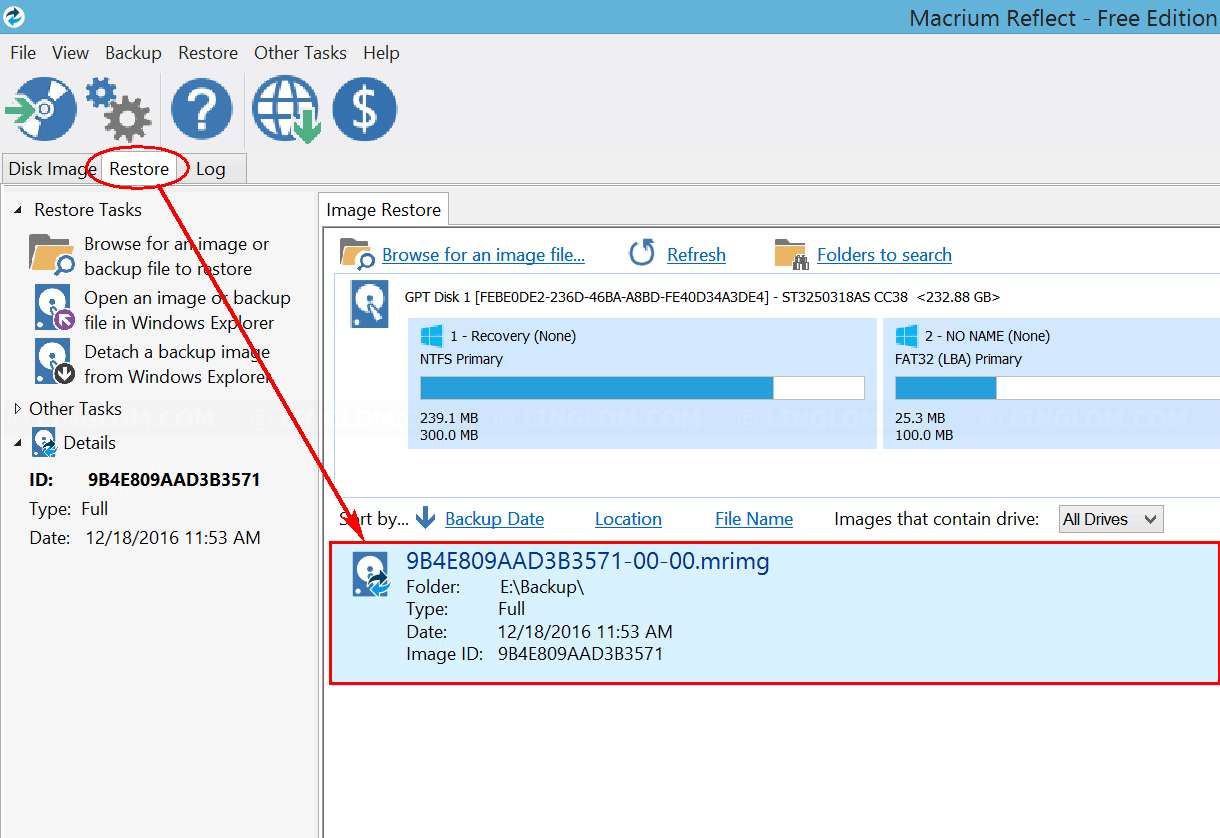
Task: Click the '2 - NO NAME (None)' partition label
Action: pos(987,336)
